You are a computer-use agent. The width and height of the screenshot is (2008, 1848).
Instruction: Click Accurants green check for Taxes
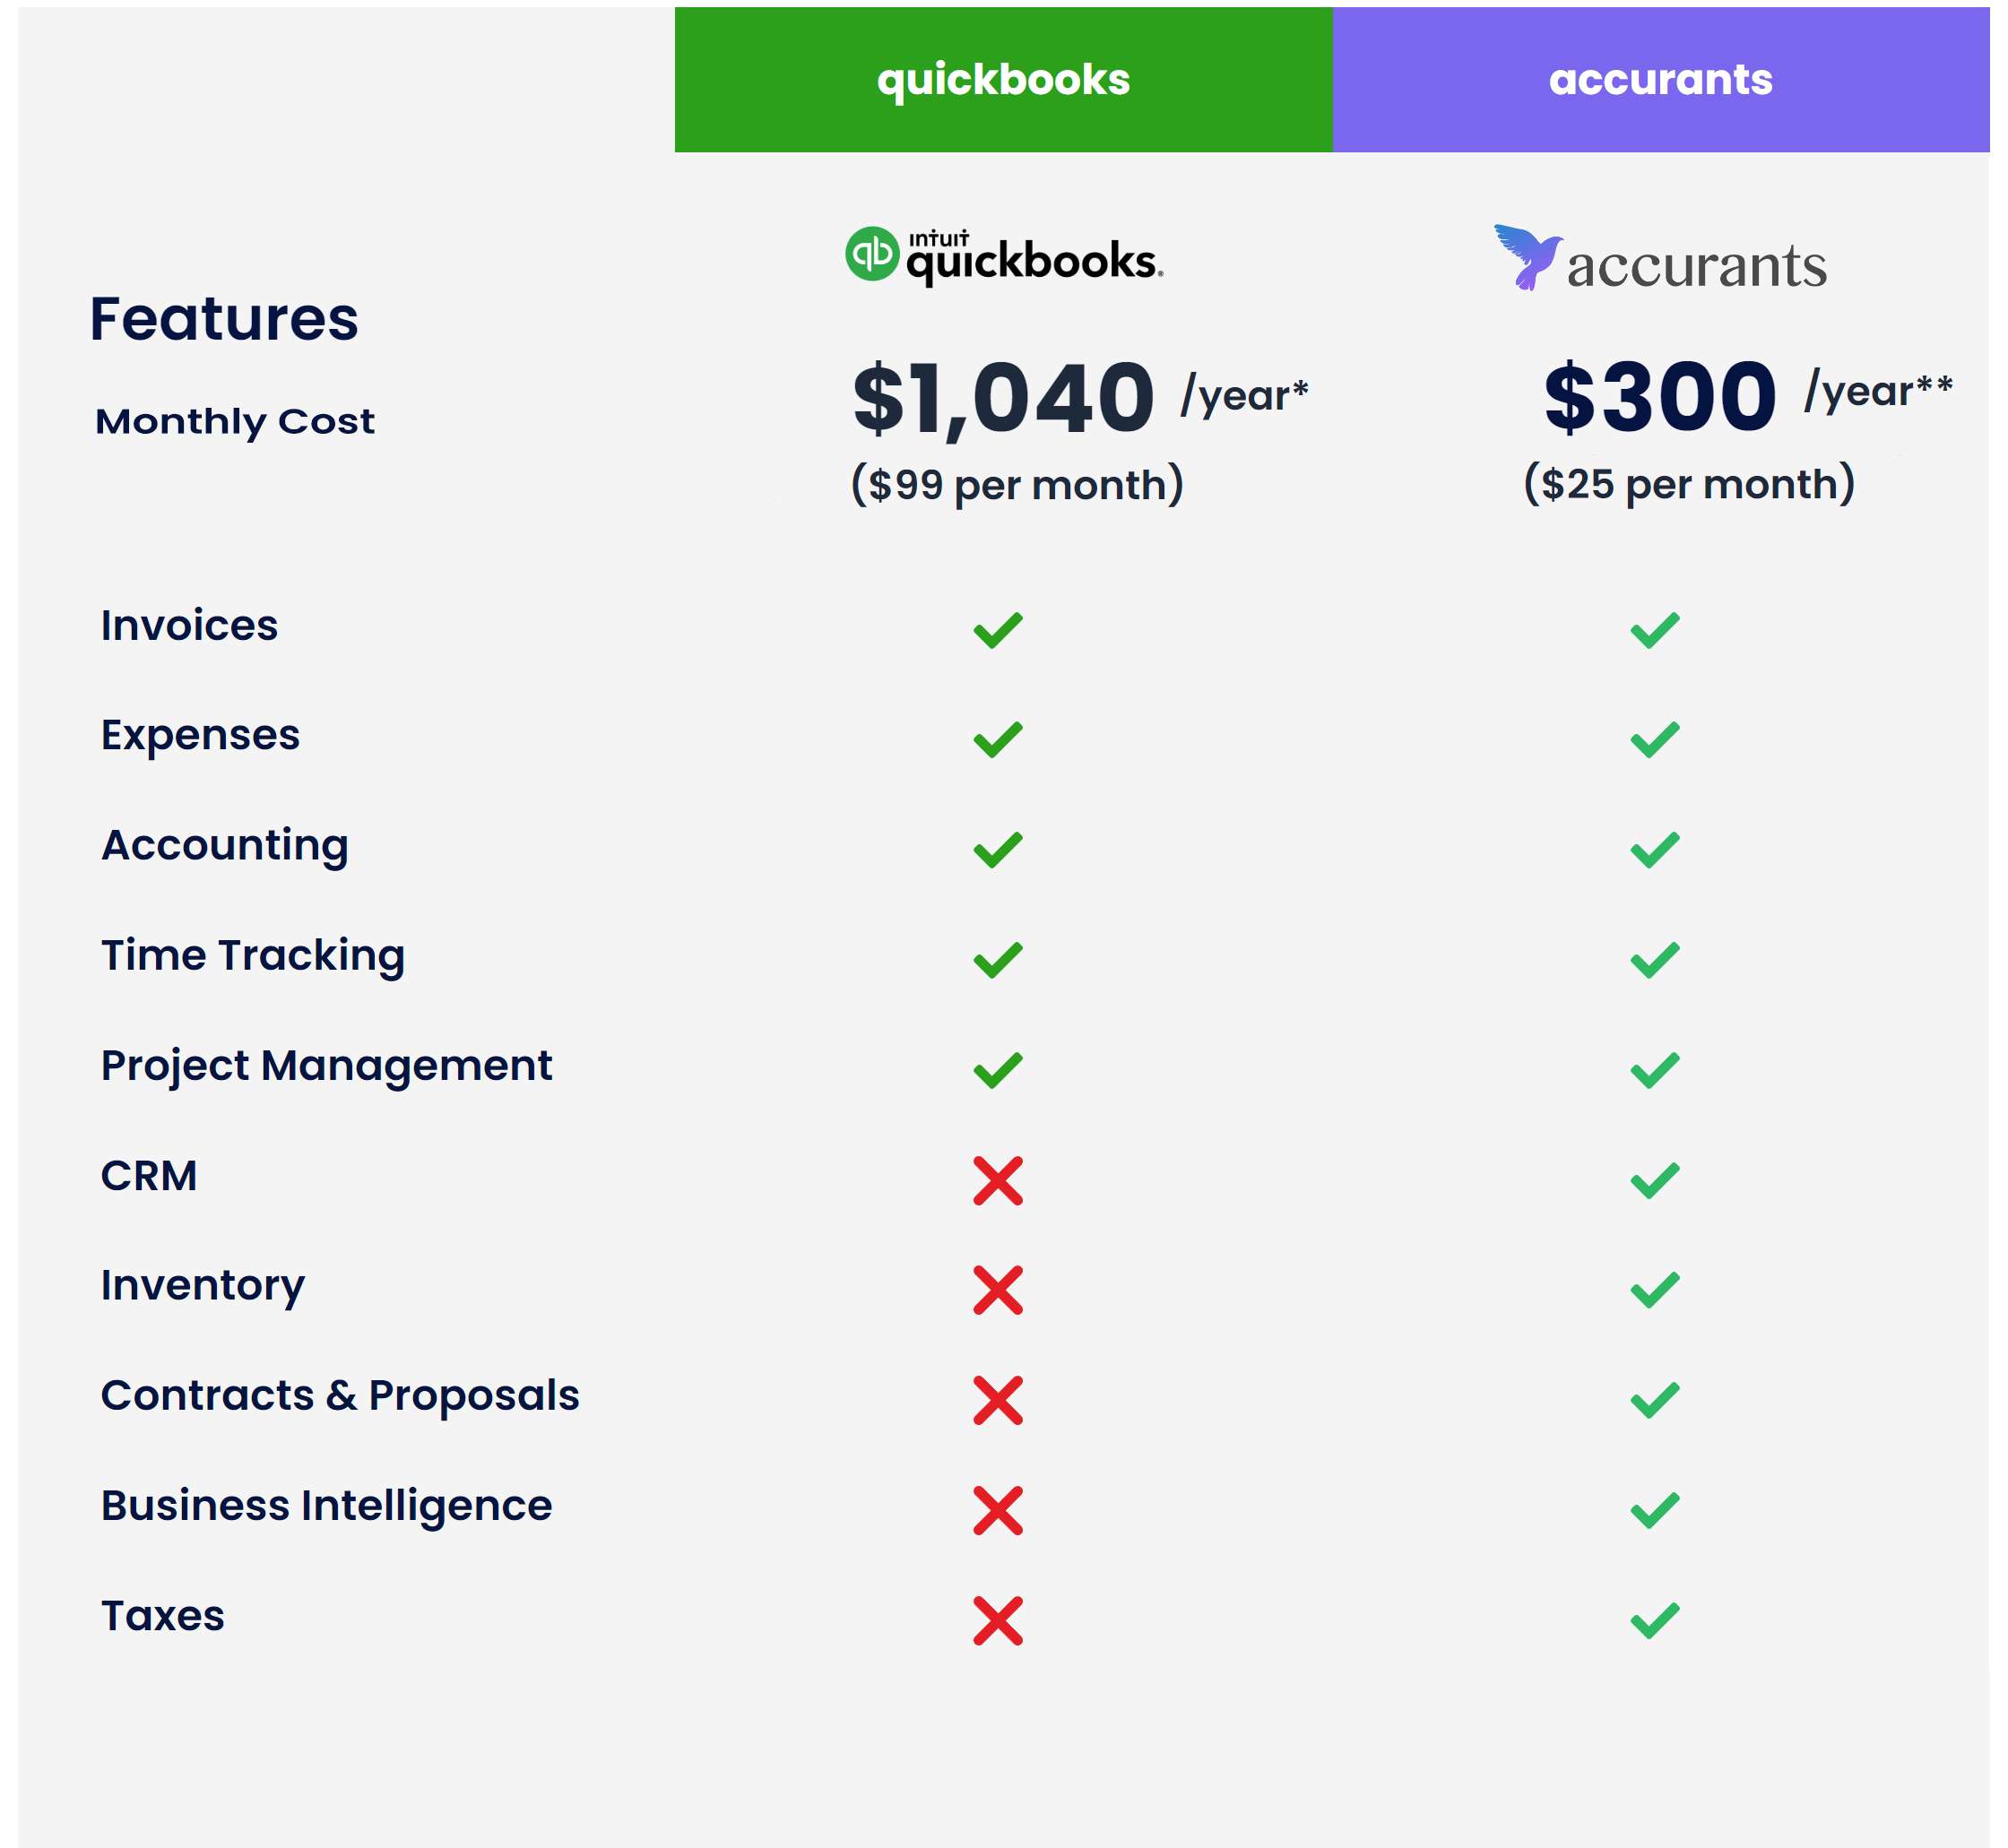1654,1621
